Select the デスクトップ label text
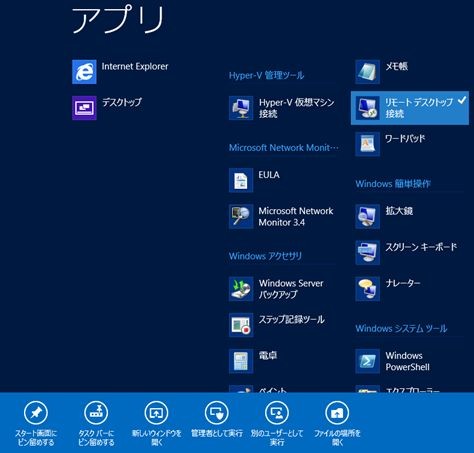 pyautogui.click(x=122, y=102)
